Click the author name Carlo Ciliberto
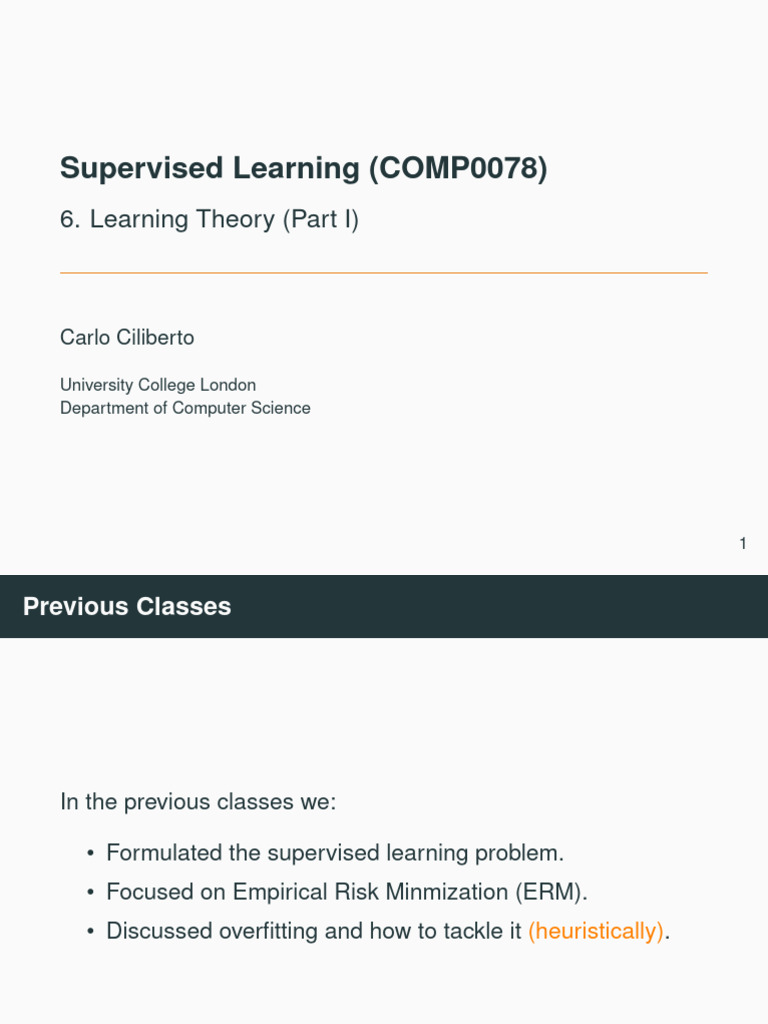This screenshot has width=768, height=1024. point(127,338)
